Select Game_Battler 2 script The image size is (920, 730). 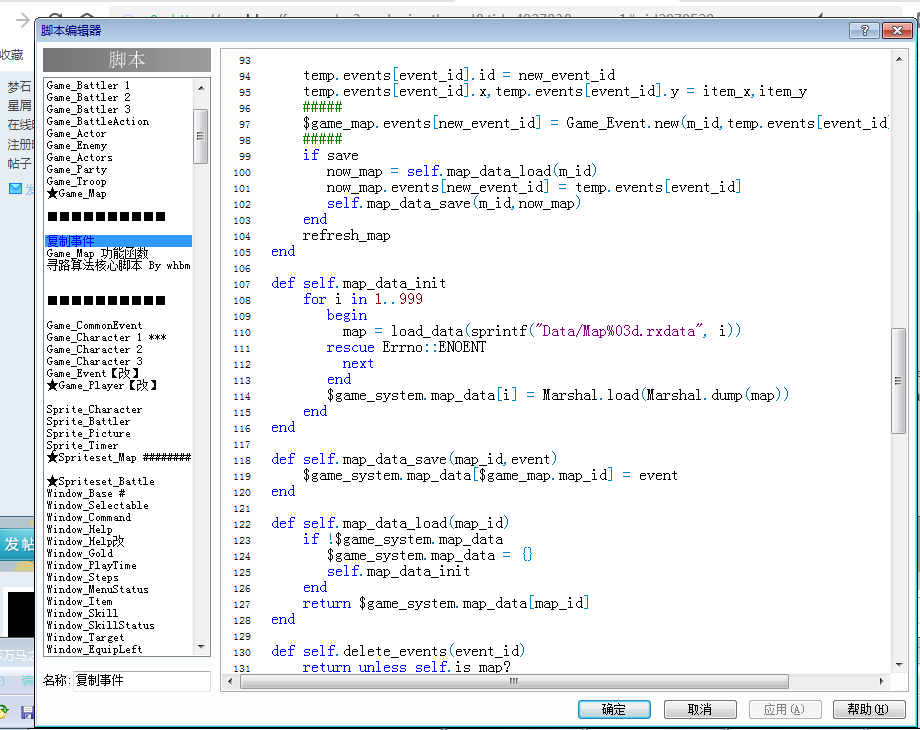click(89, 97)
